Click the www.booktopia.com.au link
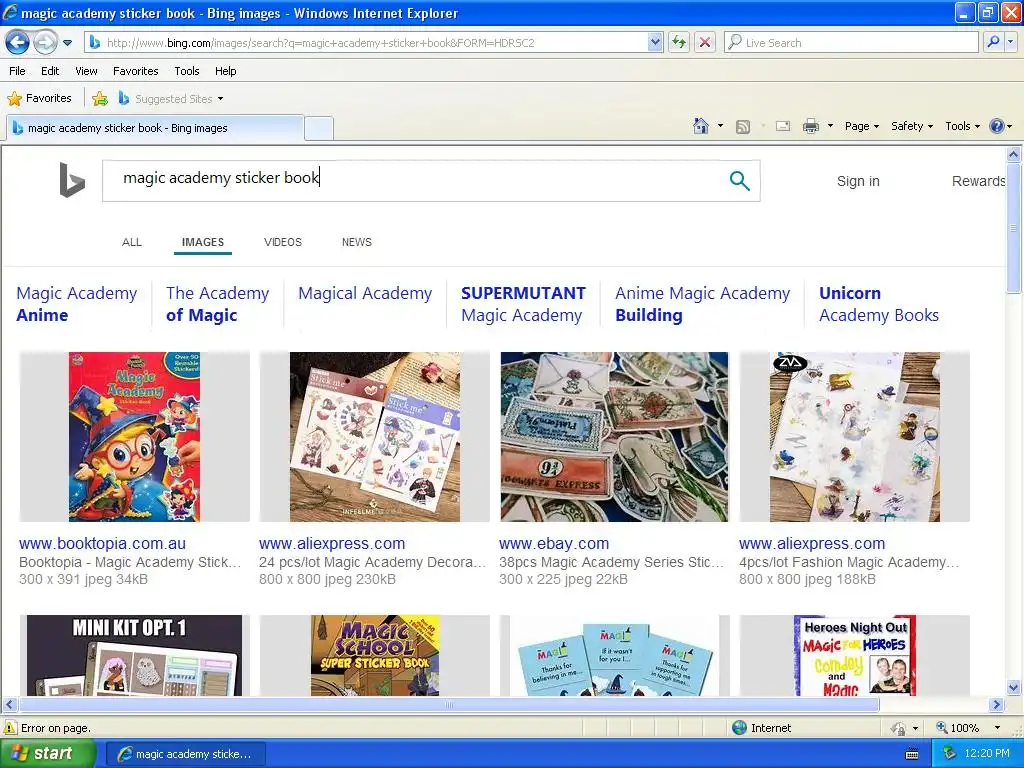Image resolution: width=1024 pixels, height=768 pixels. point(103,543)
